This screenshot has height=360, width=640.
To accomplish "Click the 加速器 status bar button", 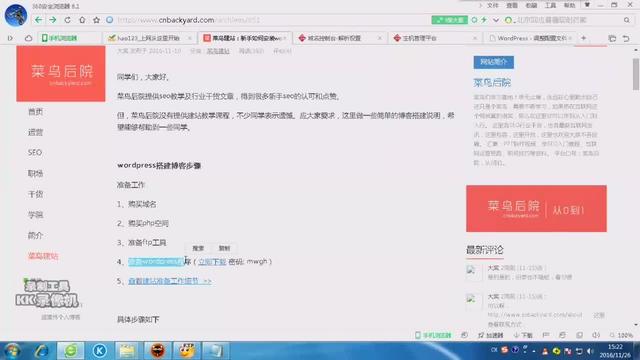I will point(491,335).
